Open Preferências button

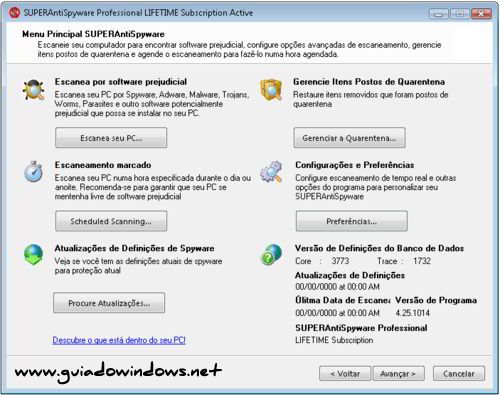352,221
